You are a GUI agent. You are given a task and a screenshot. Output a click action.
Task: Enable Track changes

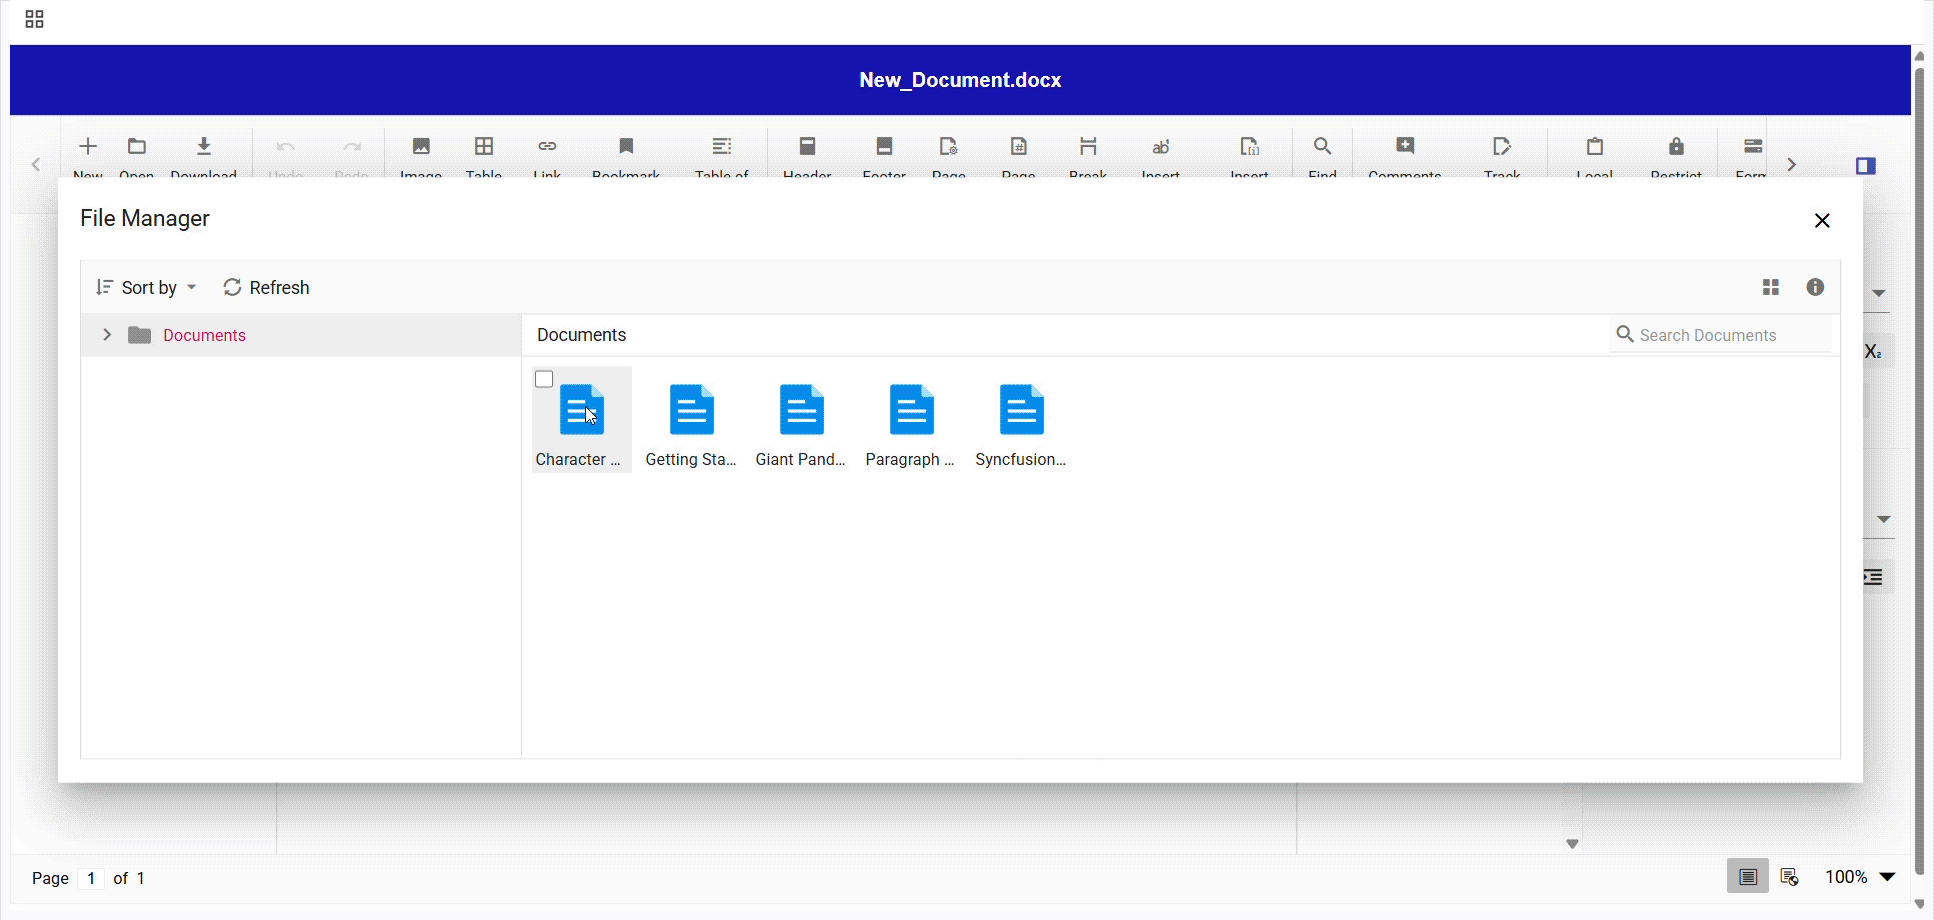pyautogui.click(x=1503, y=155)
